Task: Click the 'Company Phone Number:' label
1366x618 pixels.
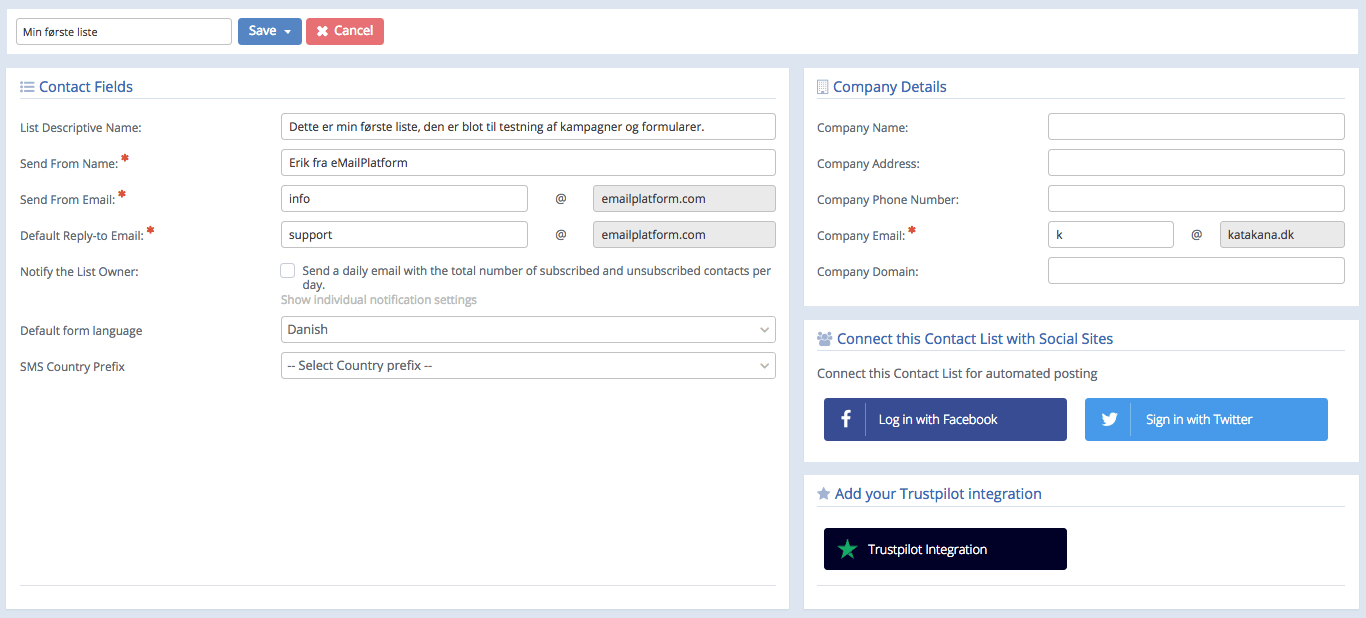Action: coord(888,200)
